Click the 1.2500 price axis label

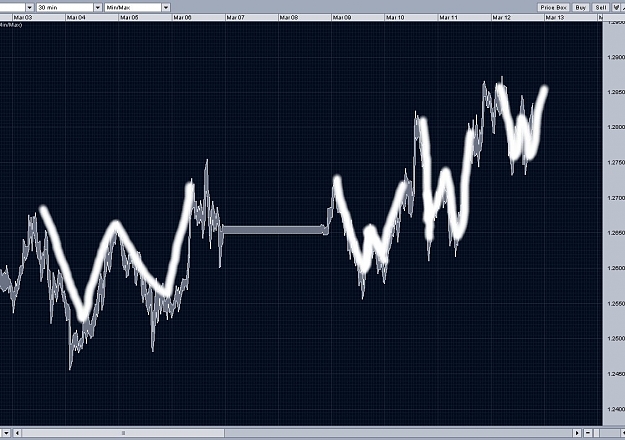click(616, 338)
